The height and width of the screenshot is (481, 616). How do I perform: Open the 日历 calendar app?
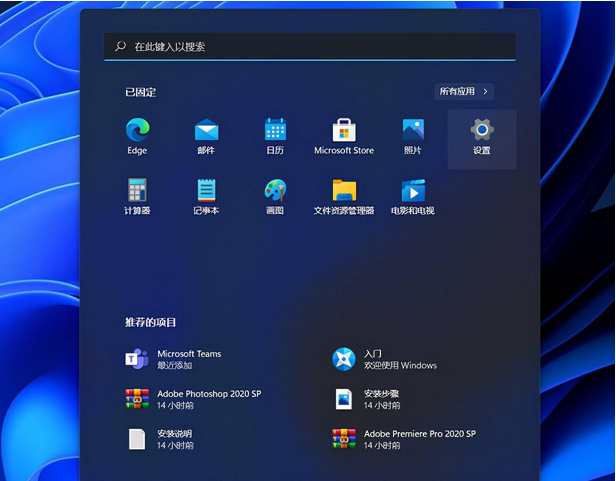[x=275, y=130]
